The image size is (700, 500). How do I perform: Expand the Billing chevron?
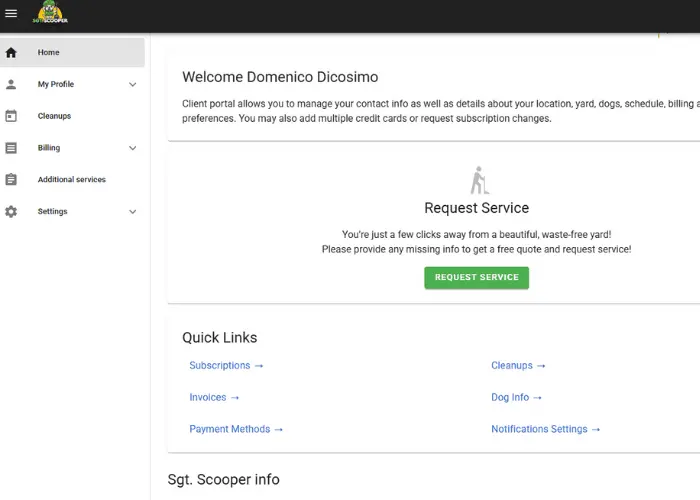click(x=133, y=148)
